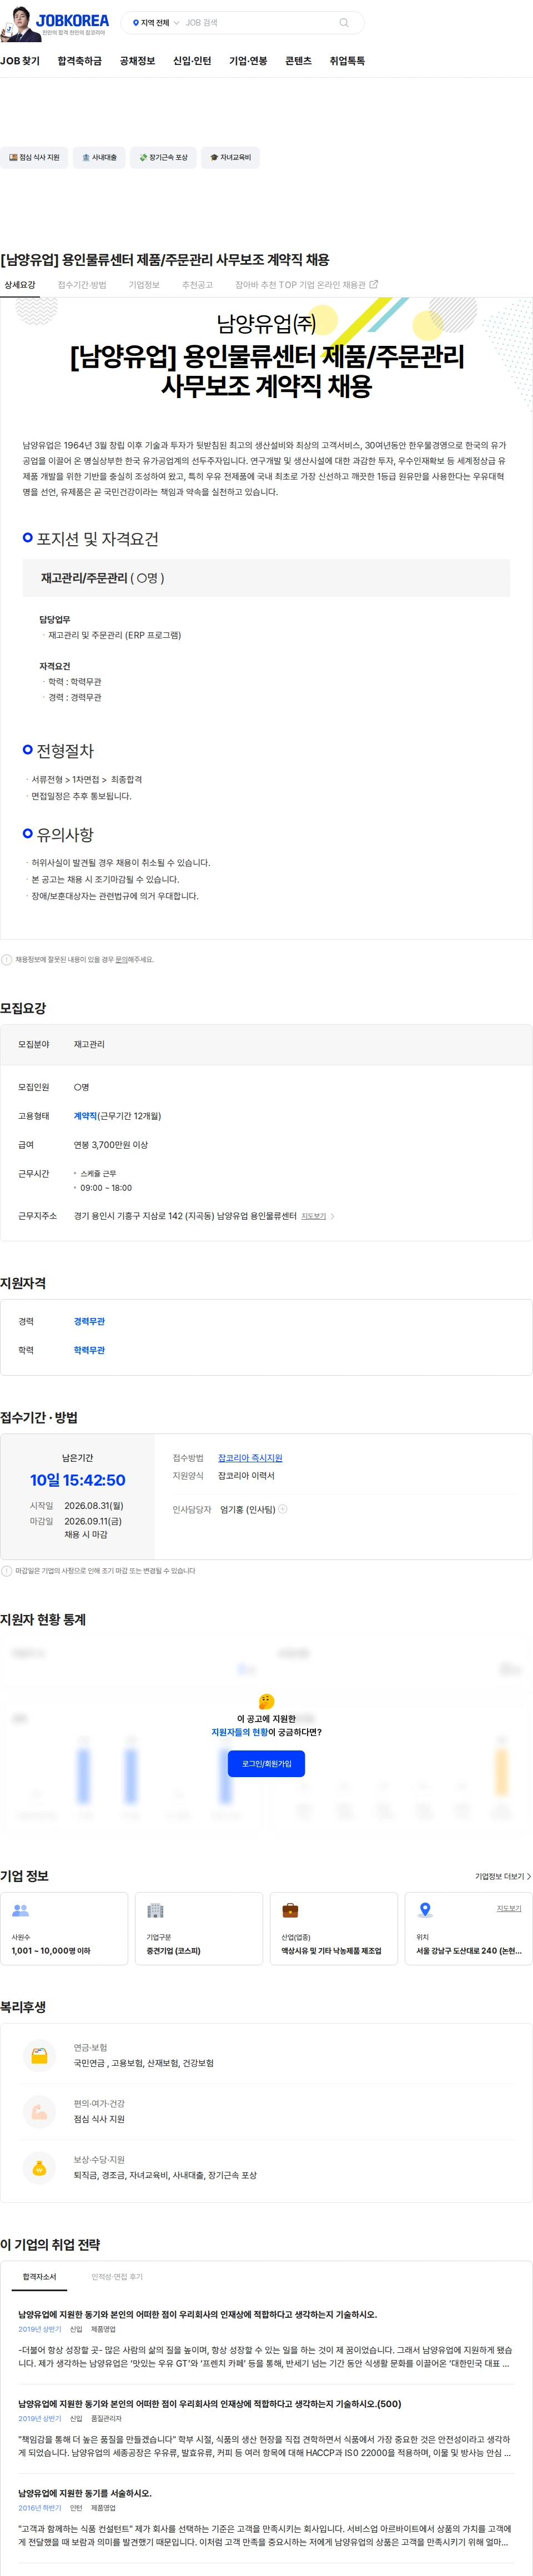Click the 서울 강남구 도산대로 240 address

pos(469,1951)
